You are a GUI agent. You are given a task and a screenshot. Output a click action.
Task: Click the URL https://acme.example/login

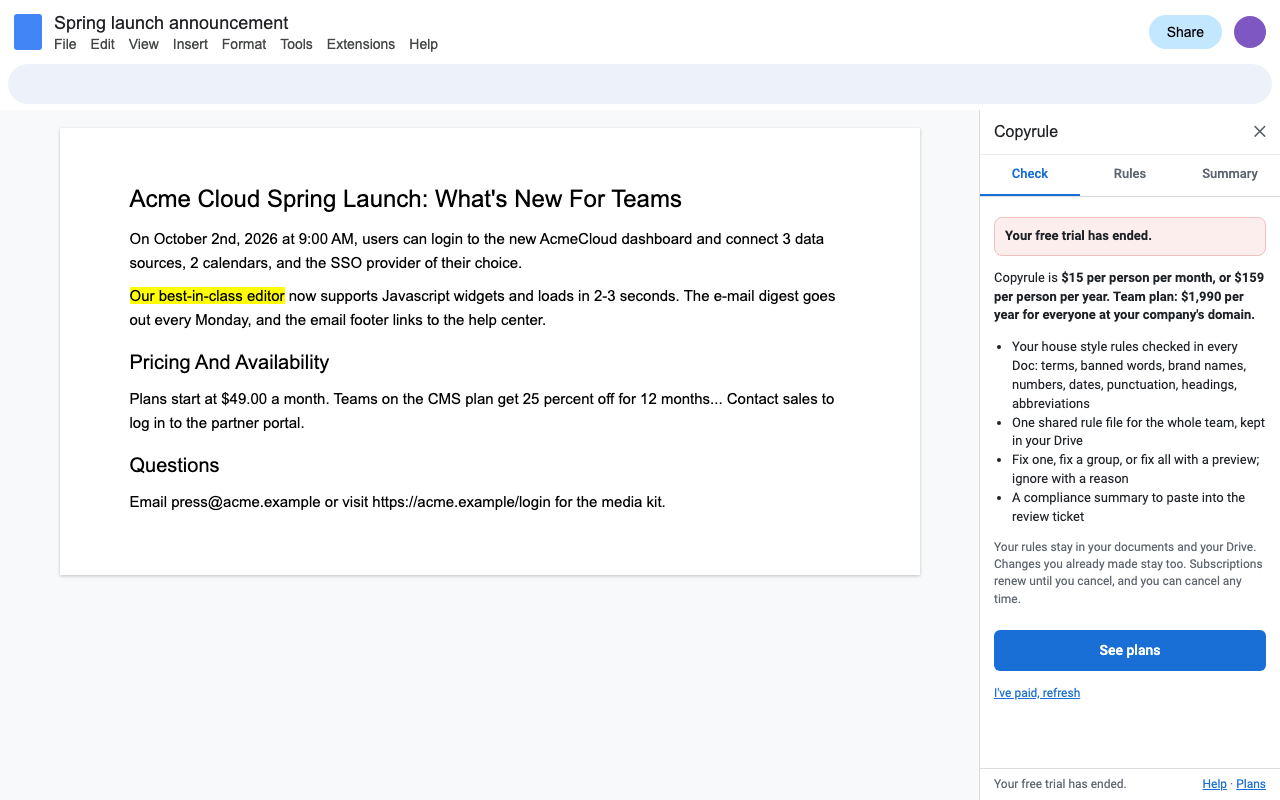[x=461, y=502]
